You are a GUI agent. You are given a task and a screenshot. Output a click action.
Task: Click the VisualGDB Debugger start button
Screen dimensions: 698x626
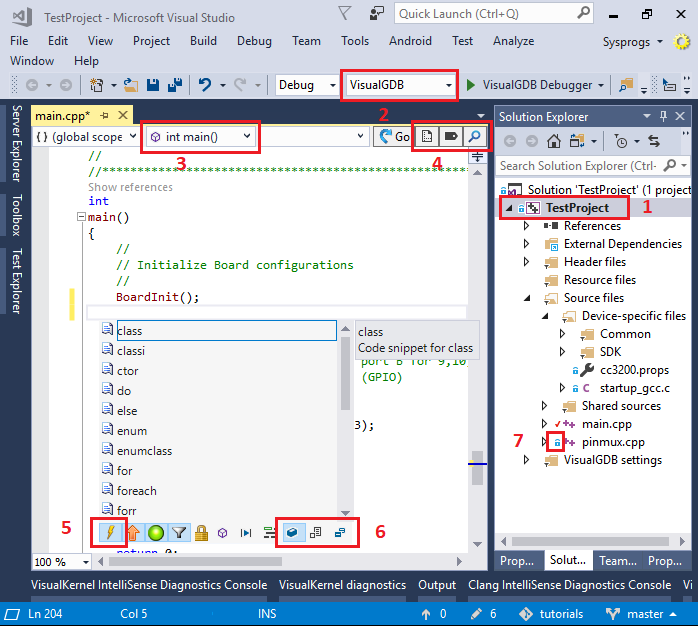tap(535, 85)
